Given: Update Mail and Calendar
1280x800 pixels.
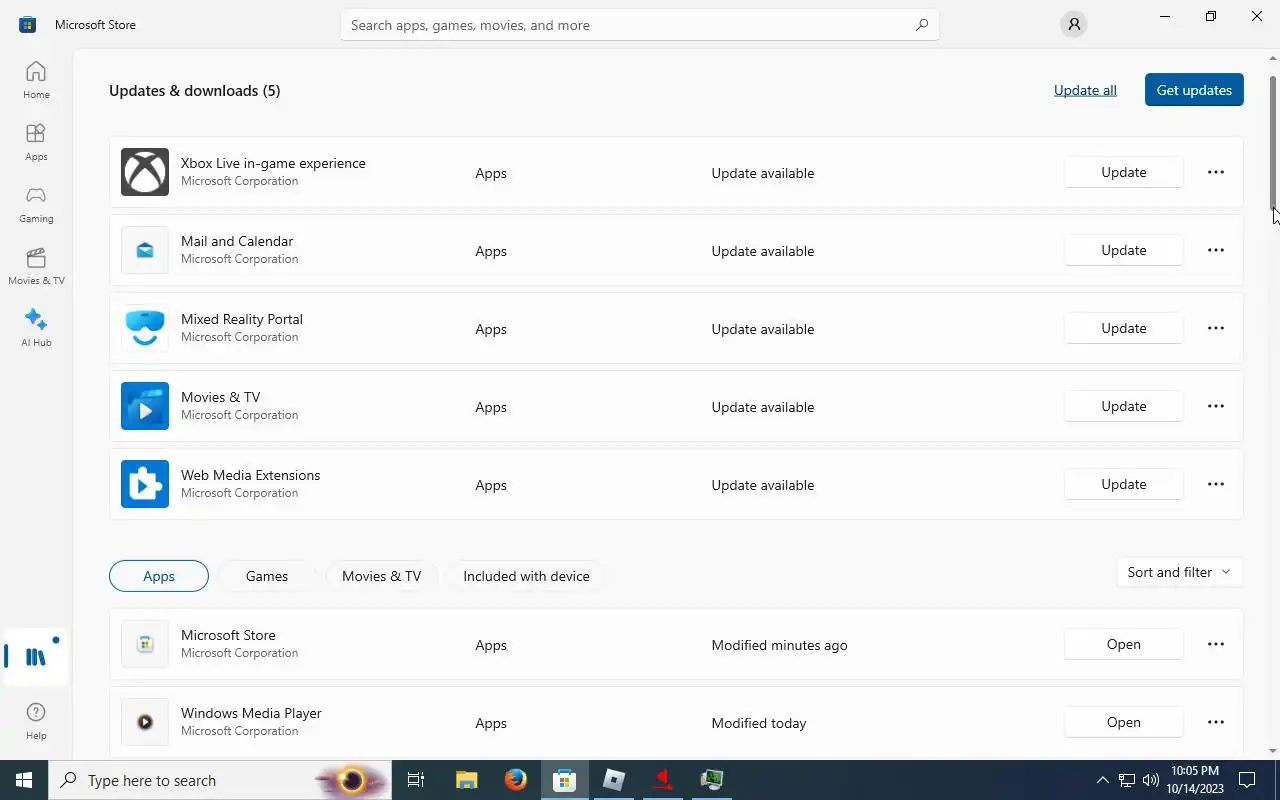Looking at the screenshot, I should (x=1124, y=250).
